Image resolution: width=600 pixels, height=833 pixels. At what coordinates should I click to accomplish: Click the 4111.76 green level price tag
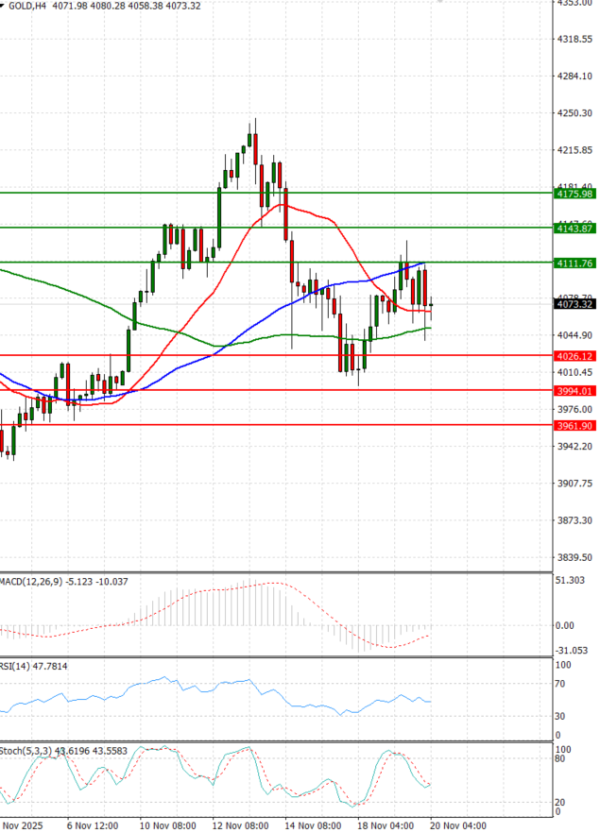[575, 263]
